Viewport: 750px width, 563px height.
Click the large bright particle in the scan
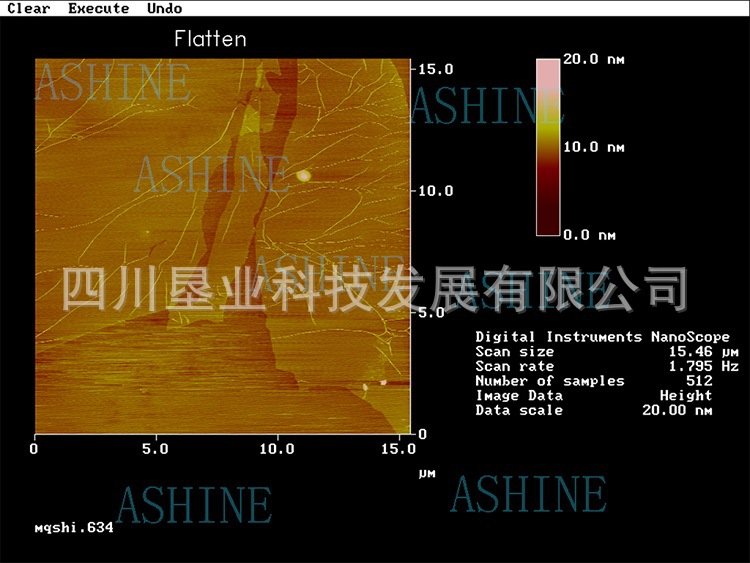pos(303,176)
